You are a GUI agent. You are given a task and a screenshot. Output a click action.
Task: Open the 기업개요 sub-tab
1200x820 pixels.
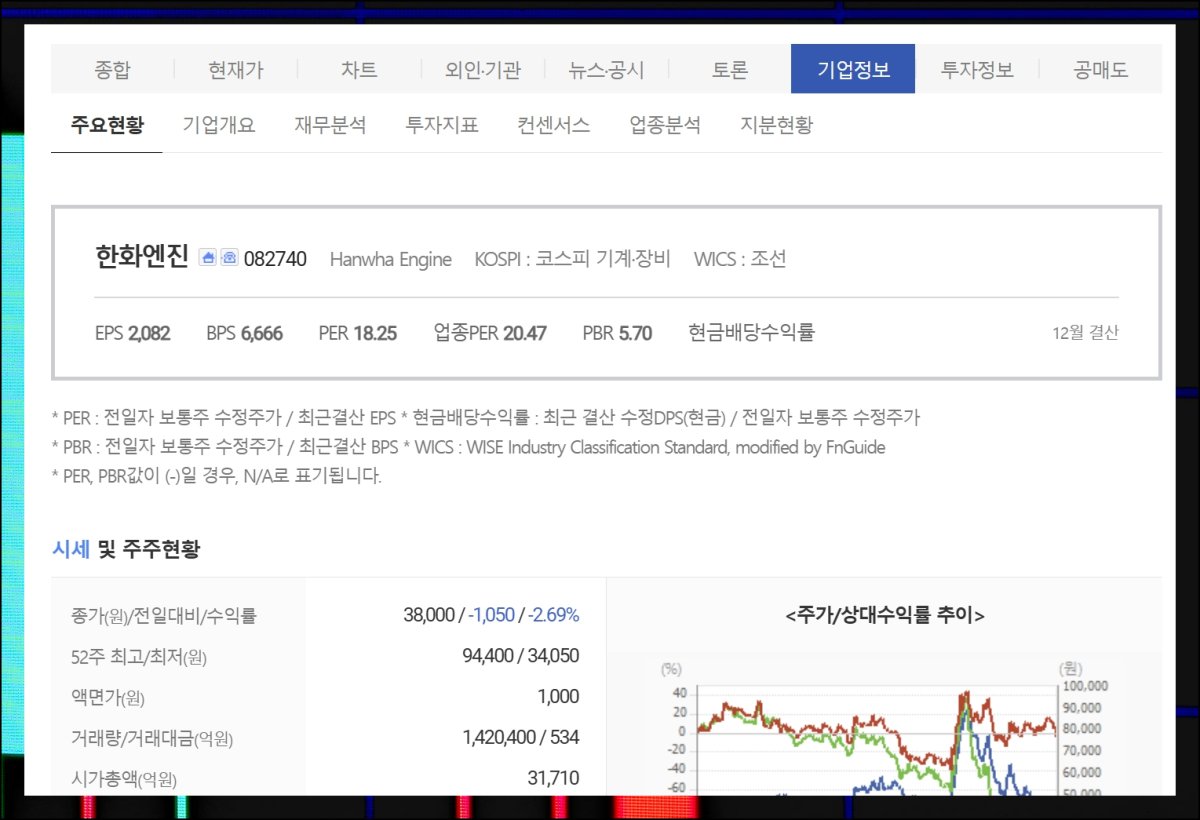pos(219,125)
